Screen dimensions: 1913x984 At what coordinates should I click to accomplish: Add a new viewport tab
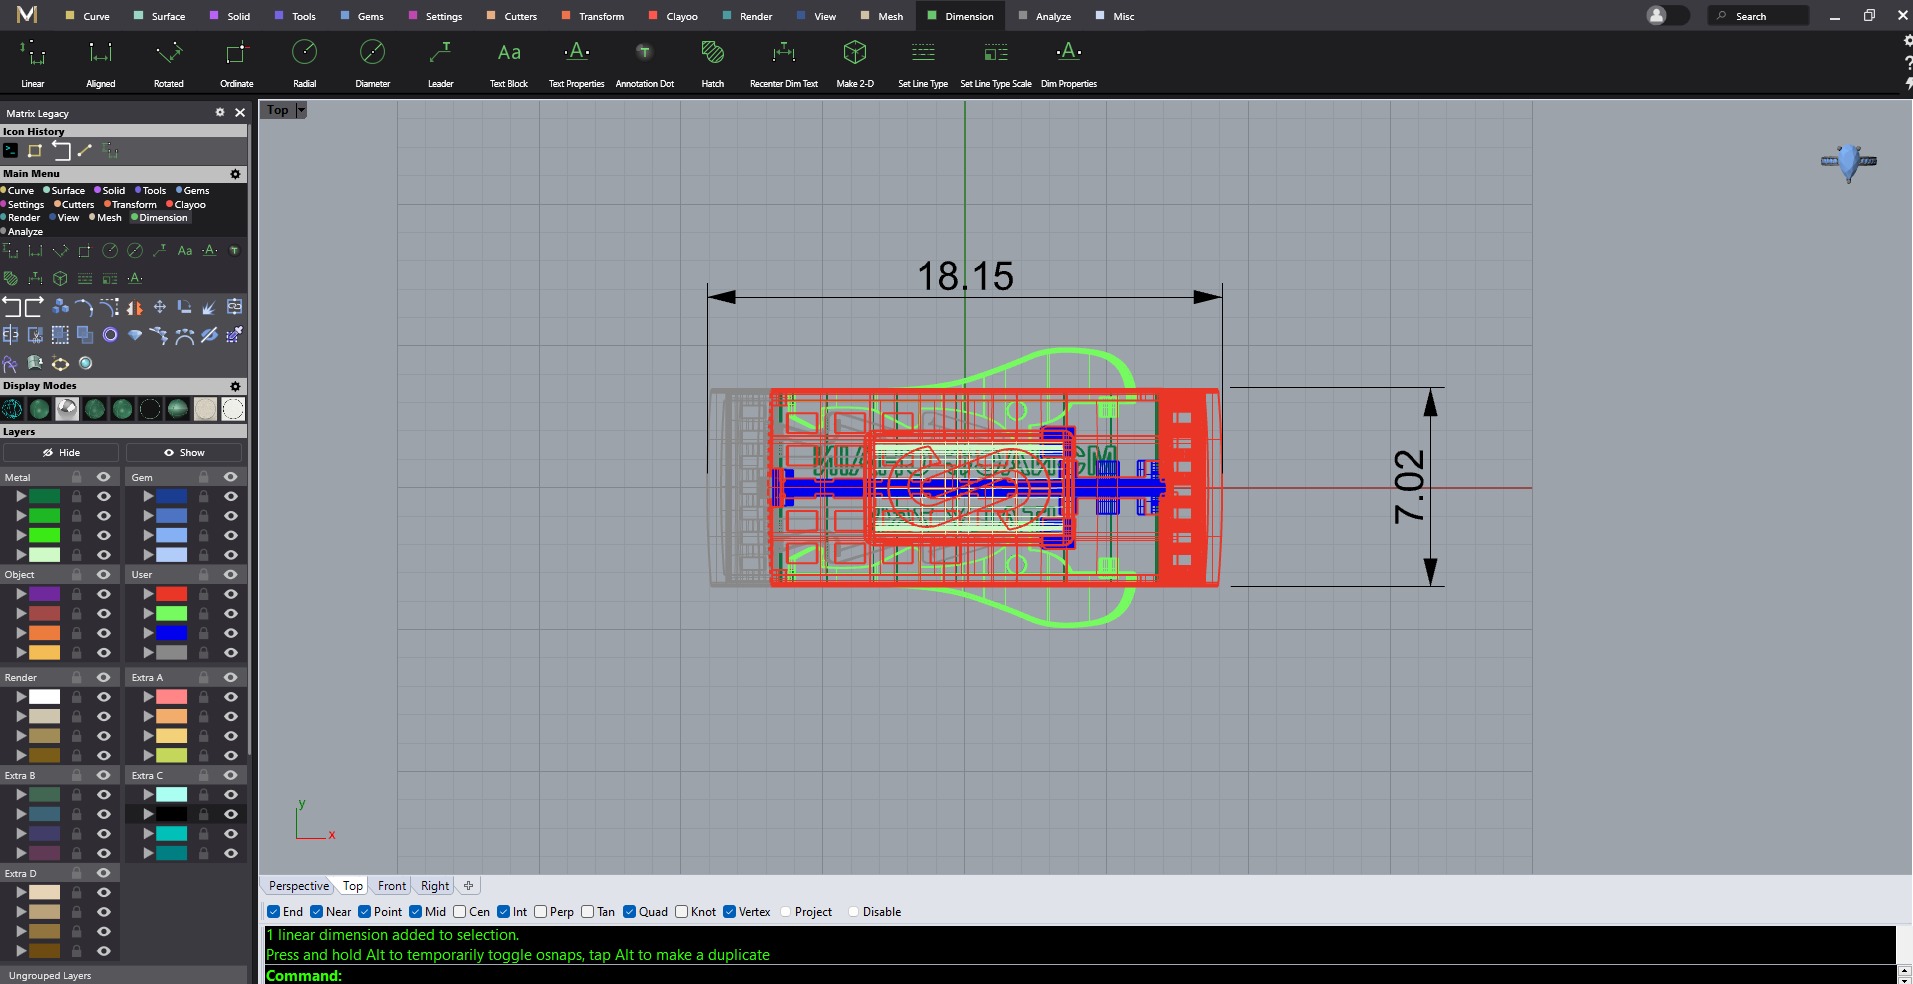click(x=468, y=886)
